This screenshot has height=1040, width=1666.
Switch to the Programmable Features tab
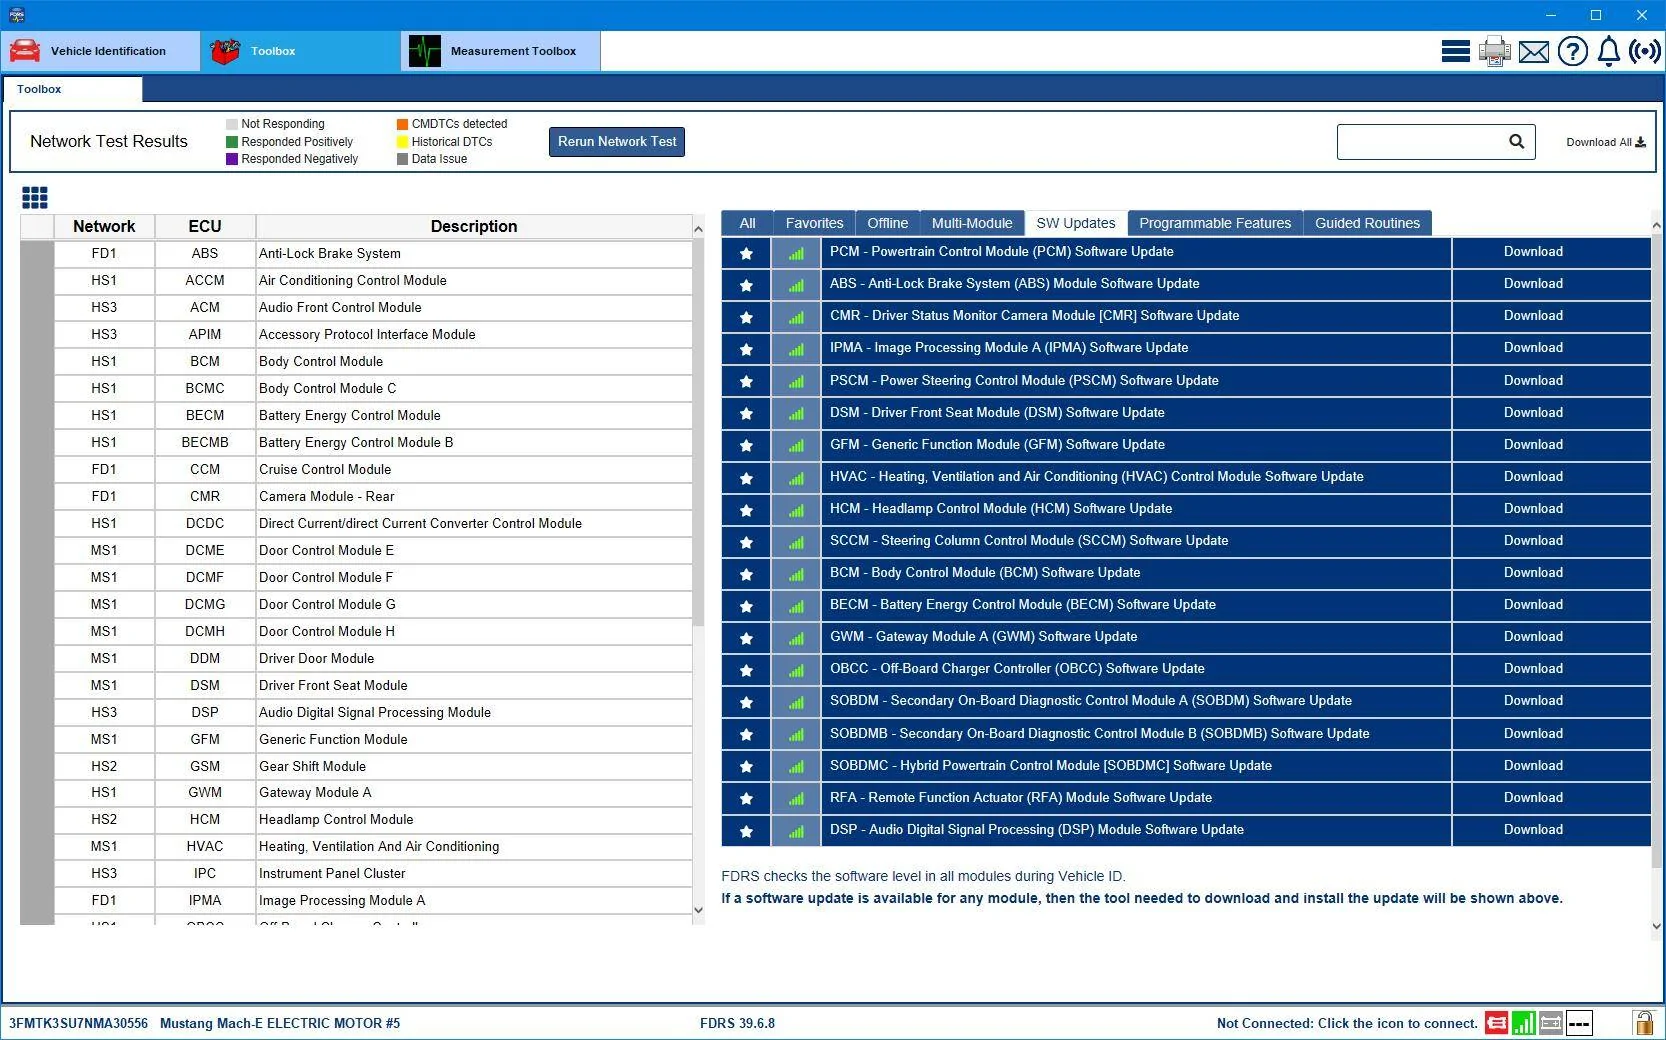point(1215,223)
